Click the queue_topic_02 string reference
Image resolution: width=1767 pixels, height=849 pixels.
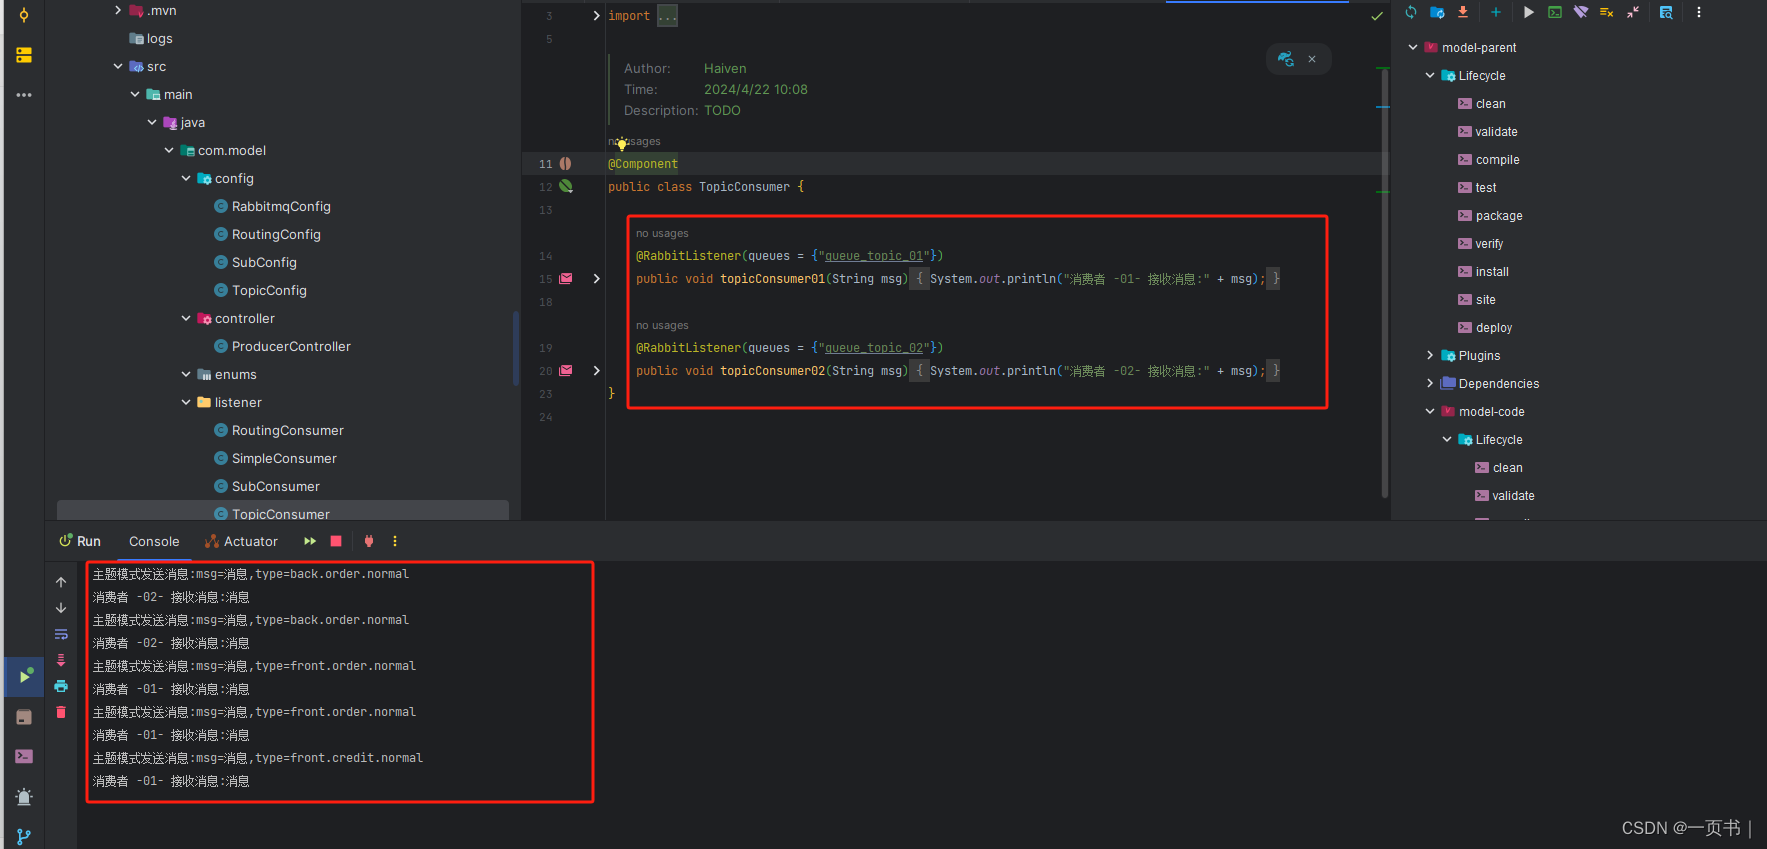pos(873,348)
